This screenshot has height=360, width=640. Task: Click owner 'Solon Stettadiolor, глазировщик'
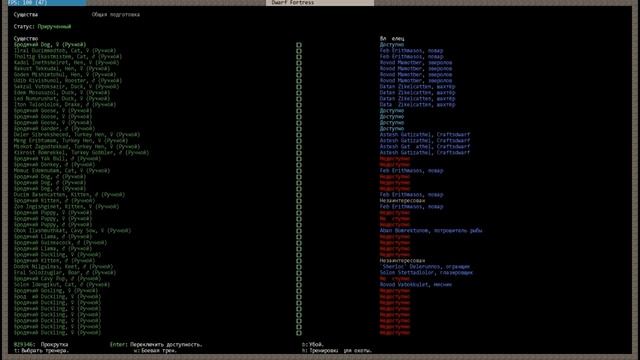point(426,273)
